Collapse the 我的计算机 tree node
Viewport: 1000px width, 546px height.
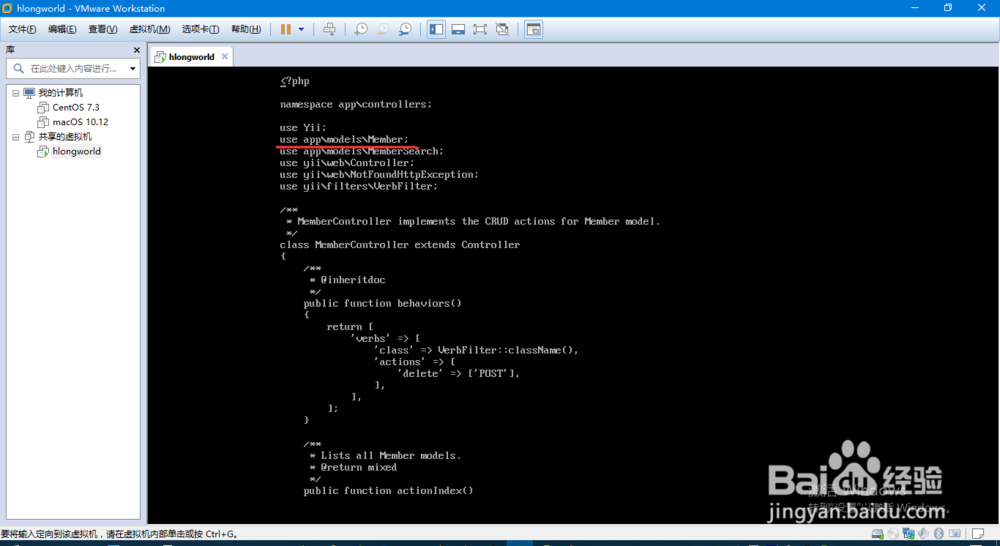pyautogui.click(x=15, y=93)
